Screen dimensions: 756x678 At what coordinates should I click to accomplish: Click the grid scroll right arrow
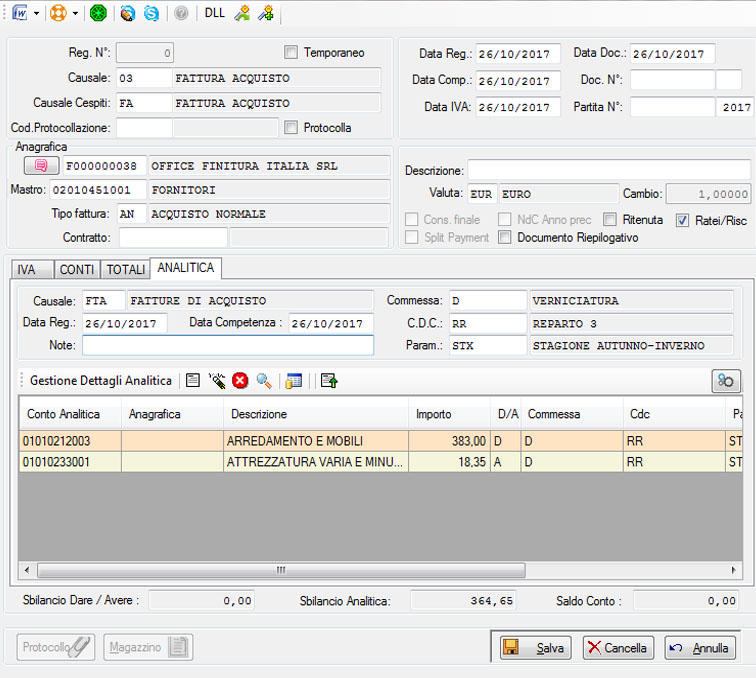click(x=733, y=570)
